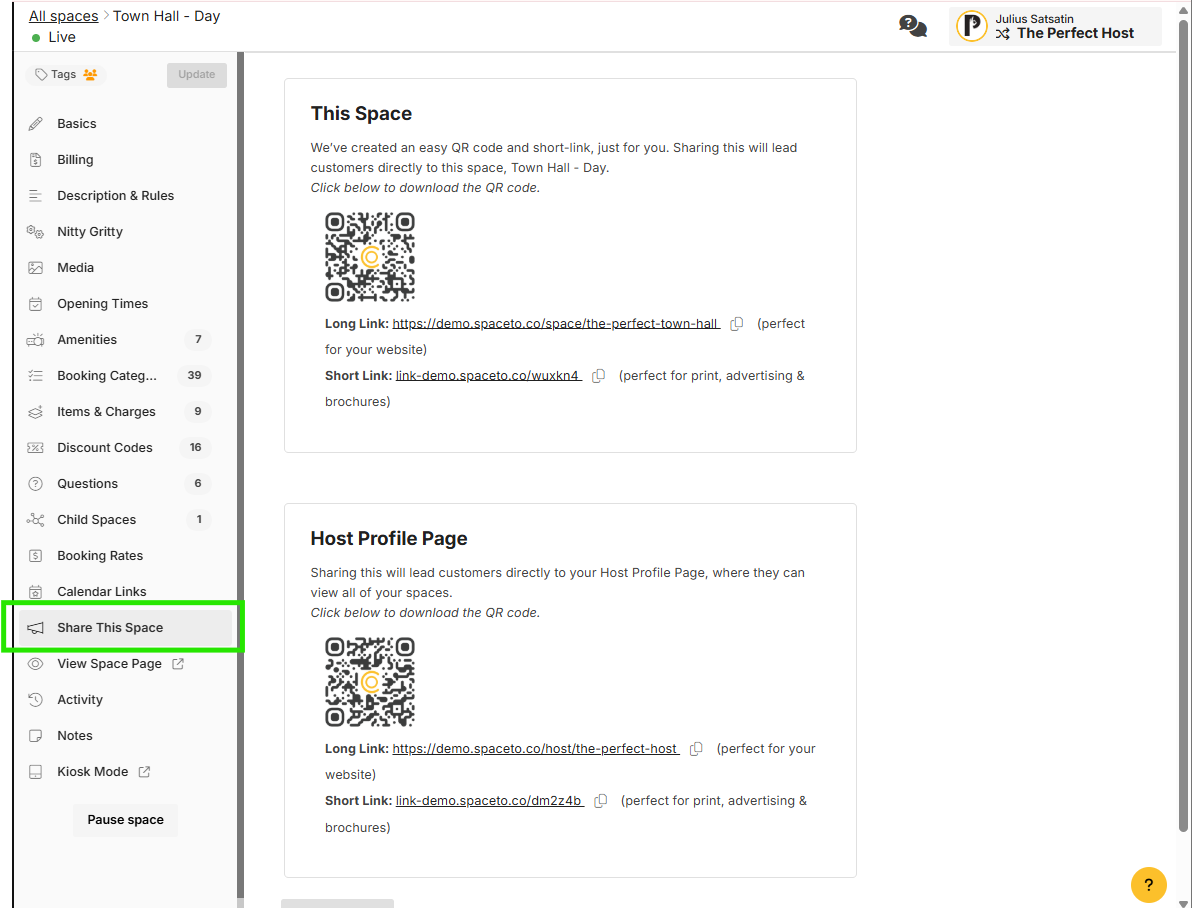Click the switch-host shuffle icon
Viewport: 1192px width, 908px height.
1003,34
